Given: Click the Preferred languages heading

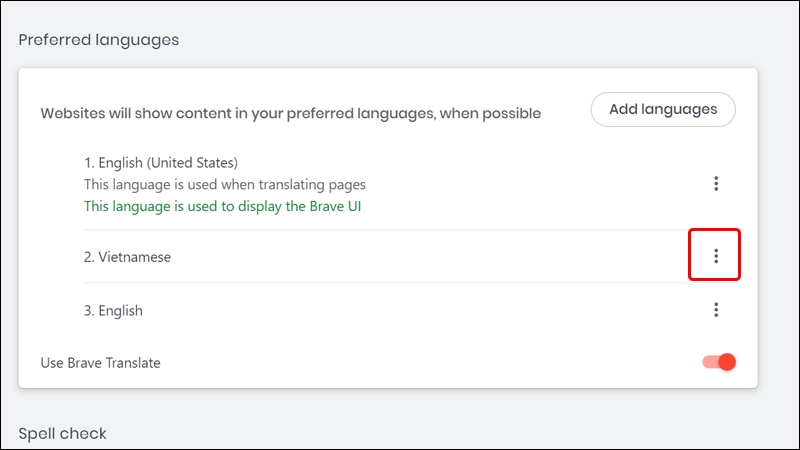Looking at the screenshot, I should [99, 41].
